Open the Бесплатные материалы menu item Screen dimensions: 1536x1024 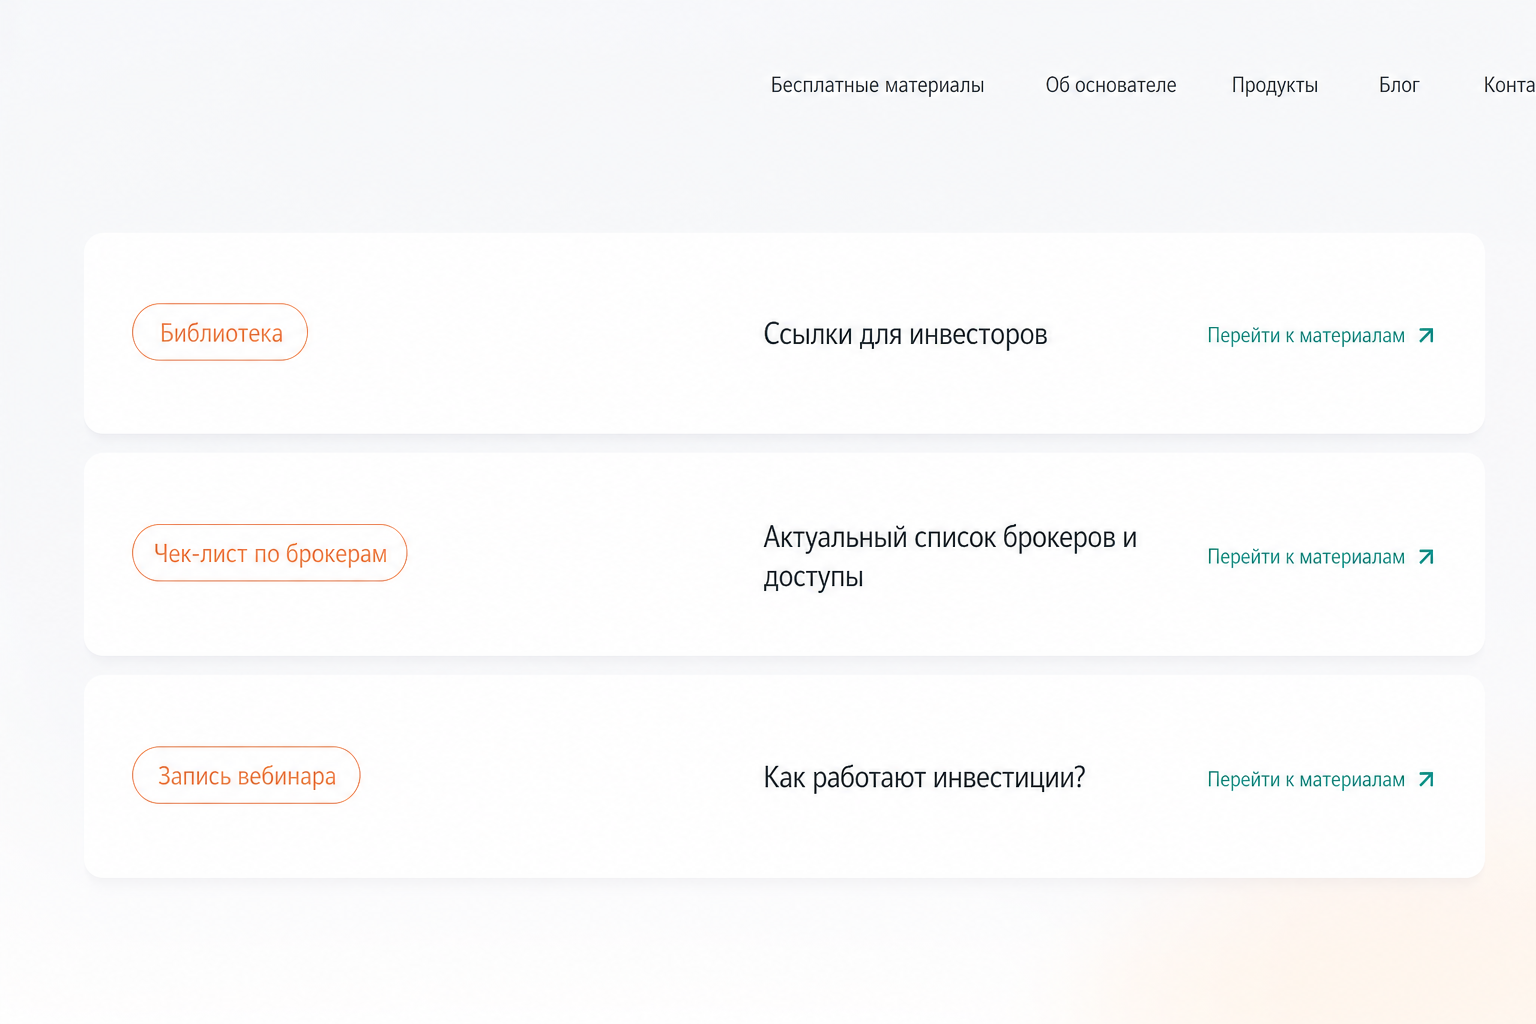coord(877,85)
